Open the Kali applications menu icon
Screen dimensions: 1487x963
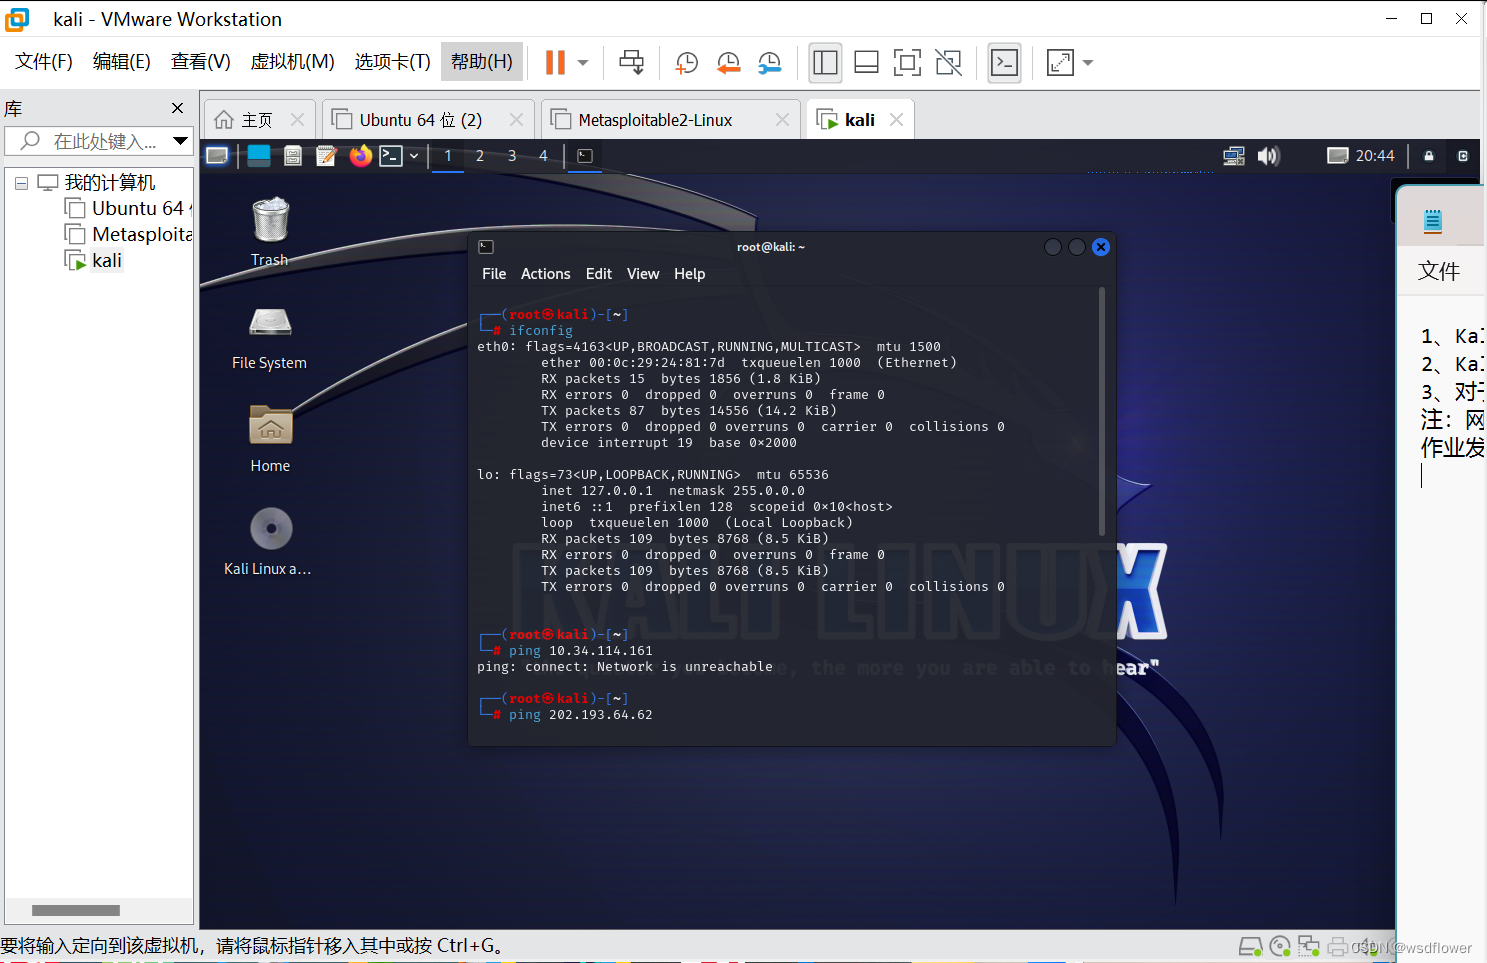click(217, 155)
